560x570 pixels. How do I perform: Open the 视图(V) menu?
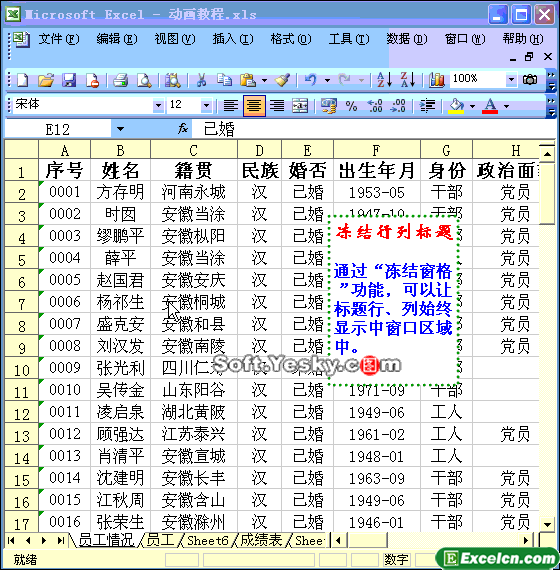pyautogui.click(x=175, y=39)
